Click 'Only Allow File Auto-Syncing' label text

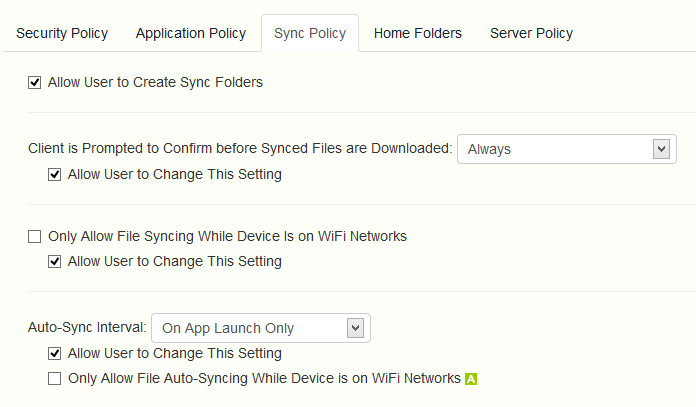pyautogui.click(x=264, y=379)
